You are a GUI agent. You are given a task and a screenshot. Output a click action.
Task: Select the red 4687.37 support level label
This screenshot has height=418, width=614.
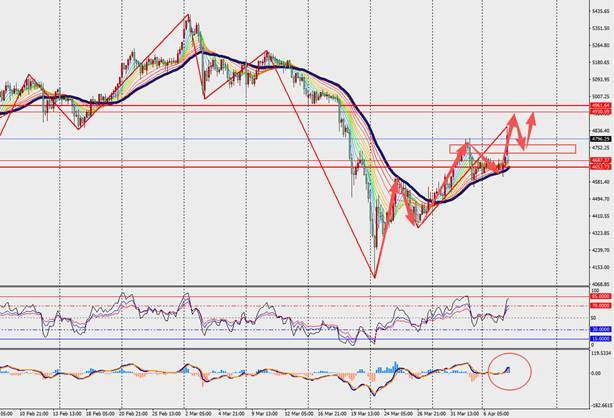point(599,161)
